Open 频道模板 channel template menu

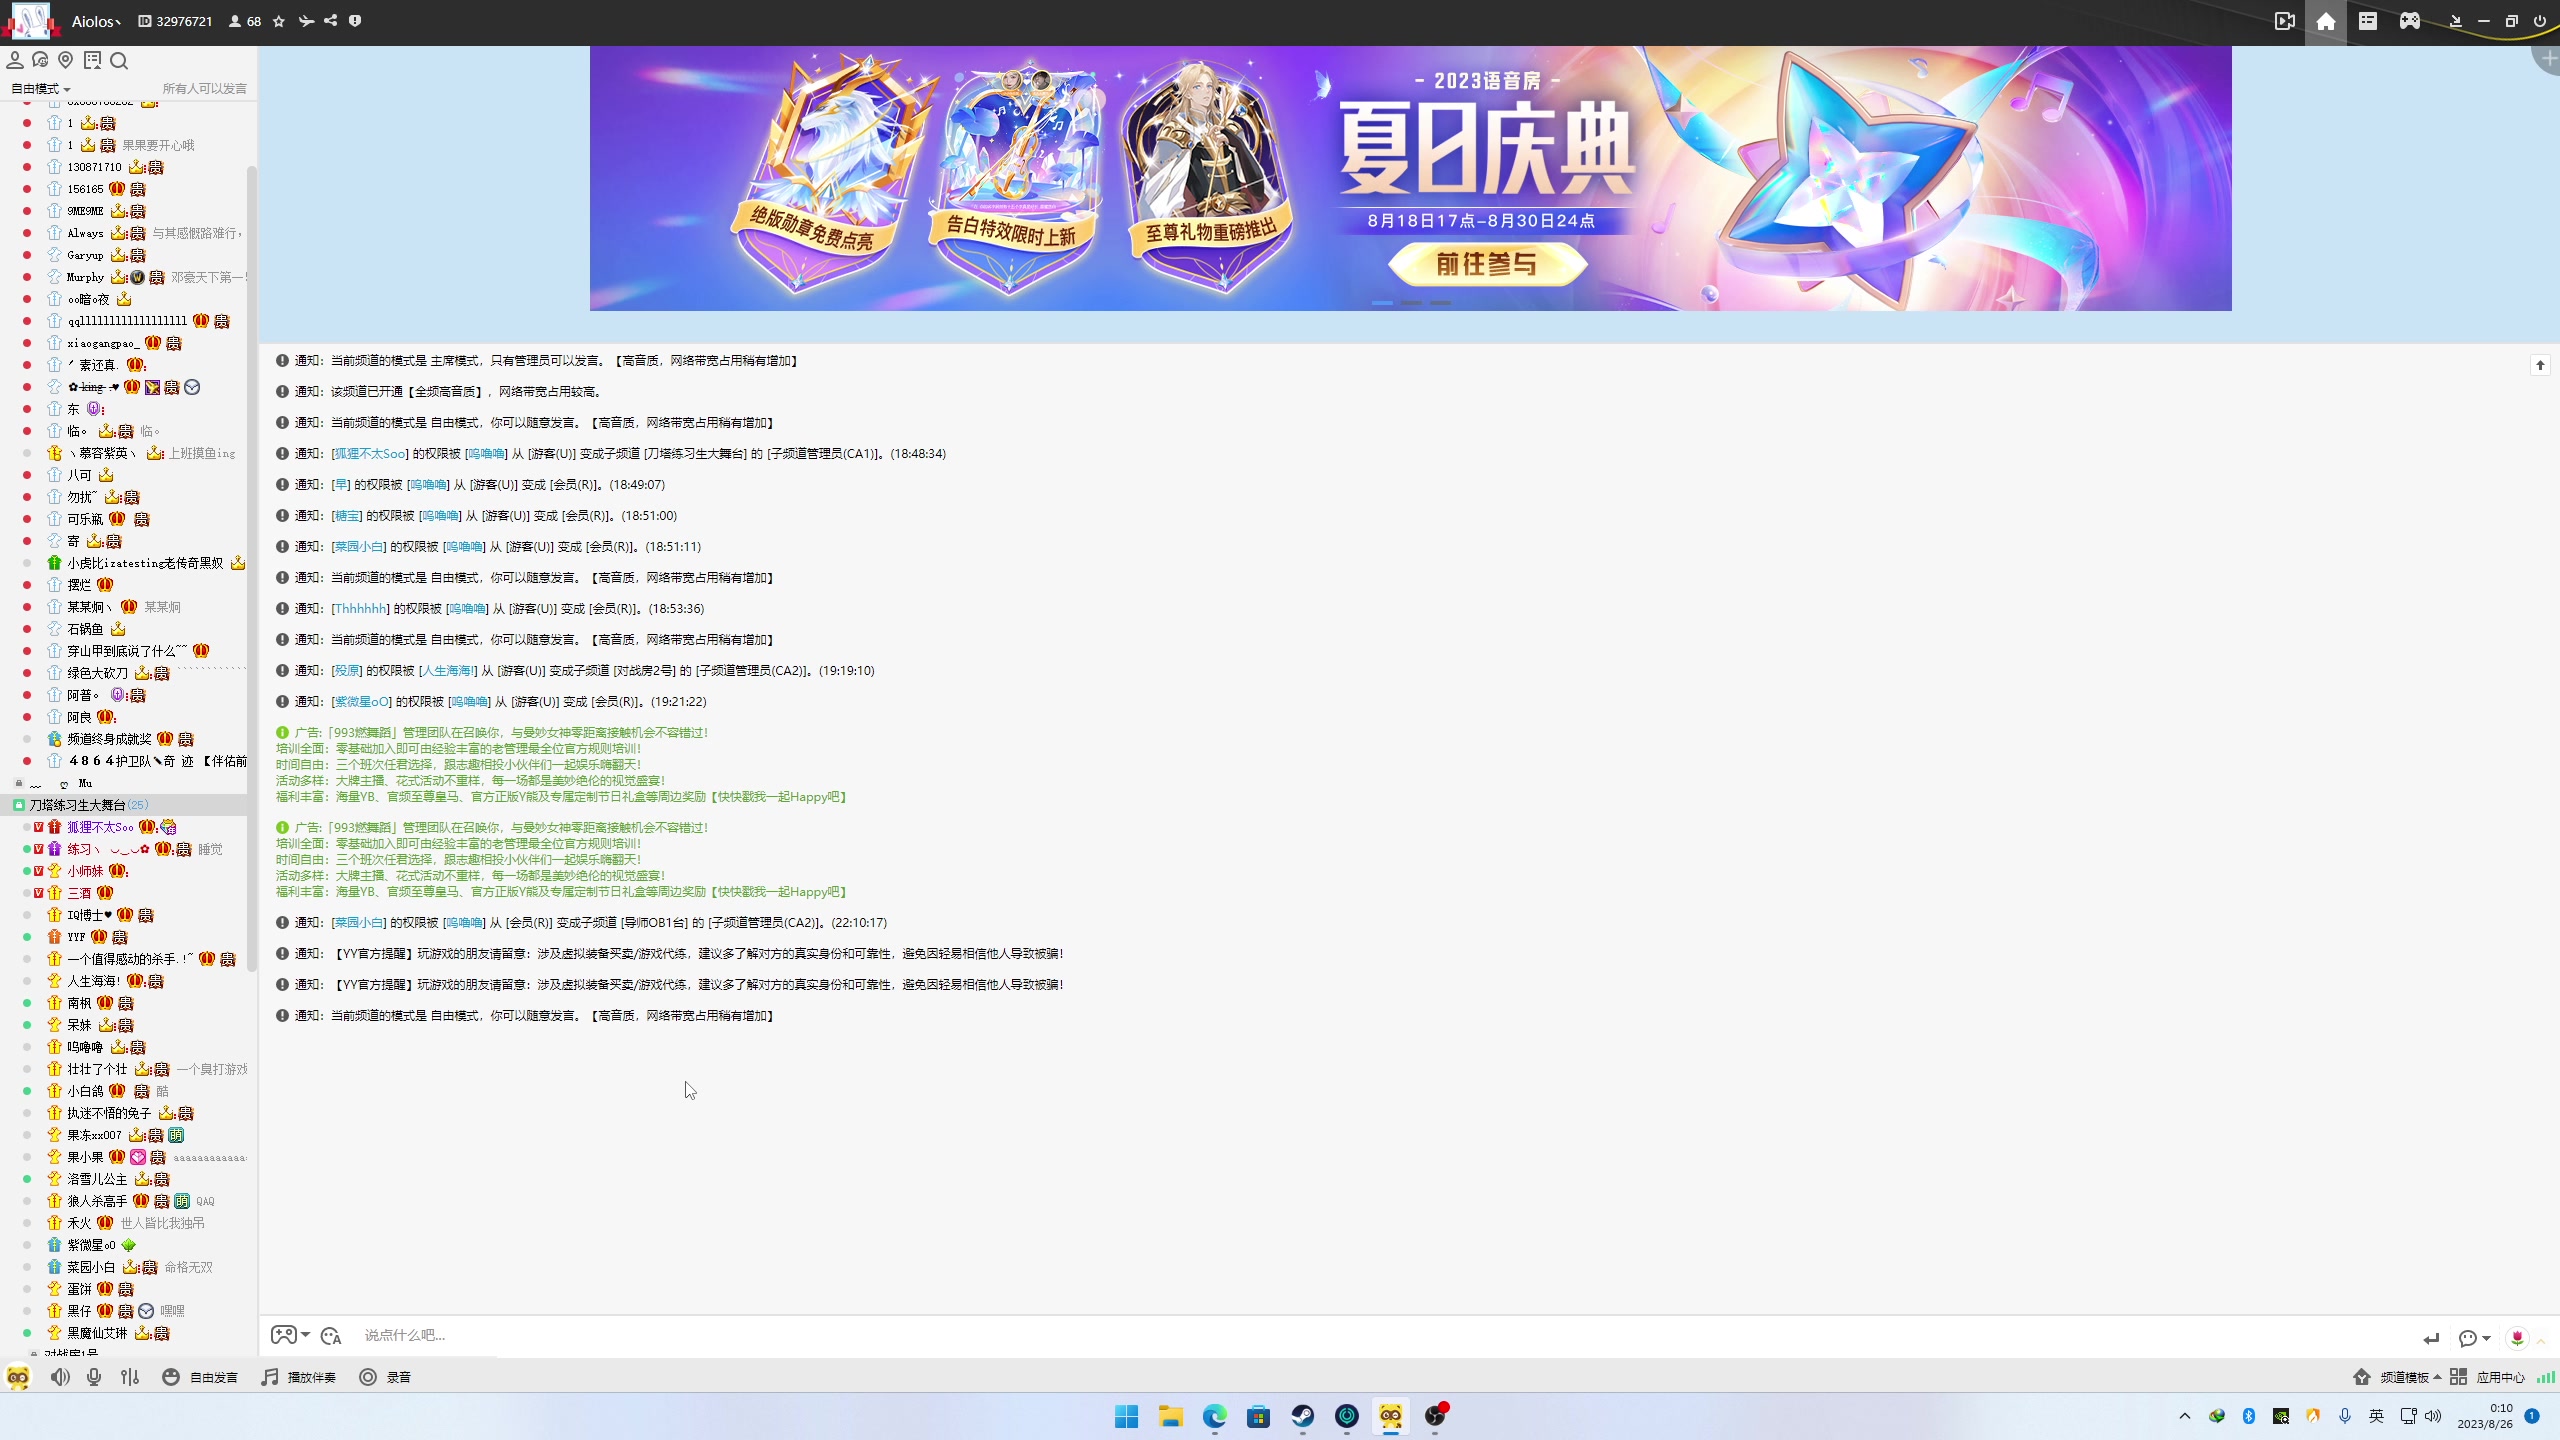pos(2397,1377)
